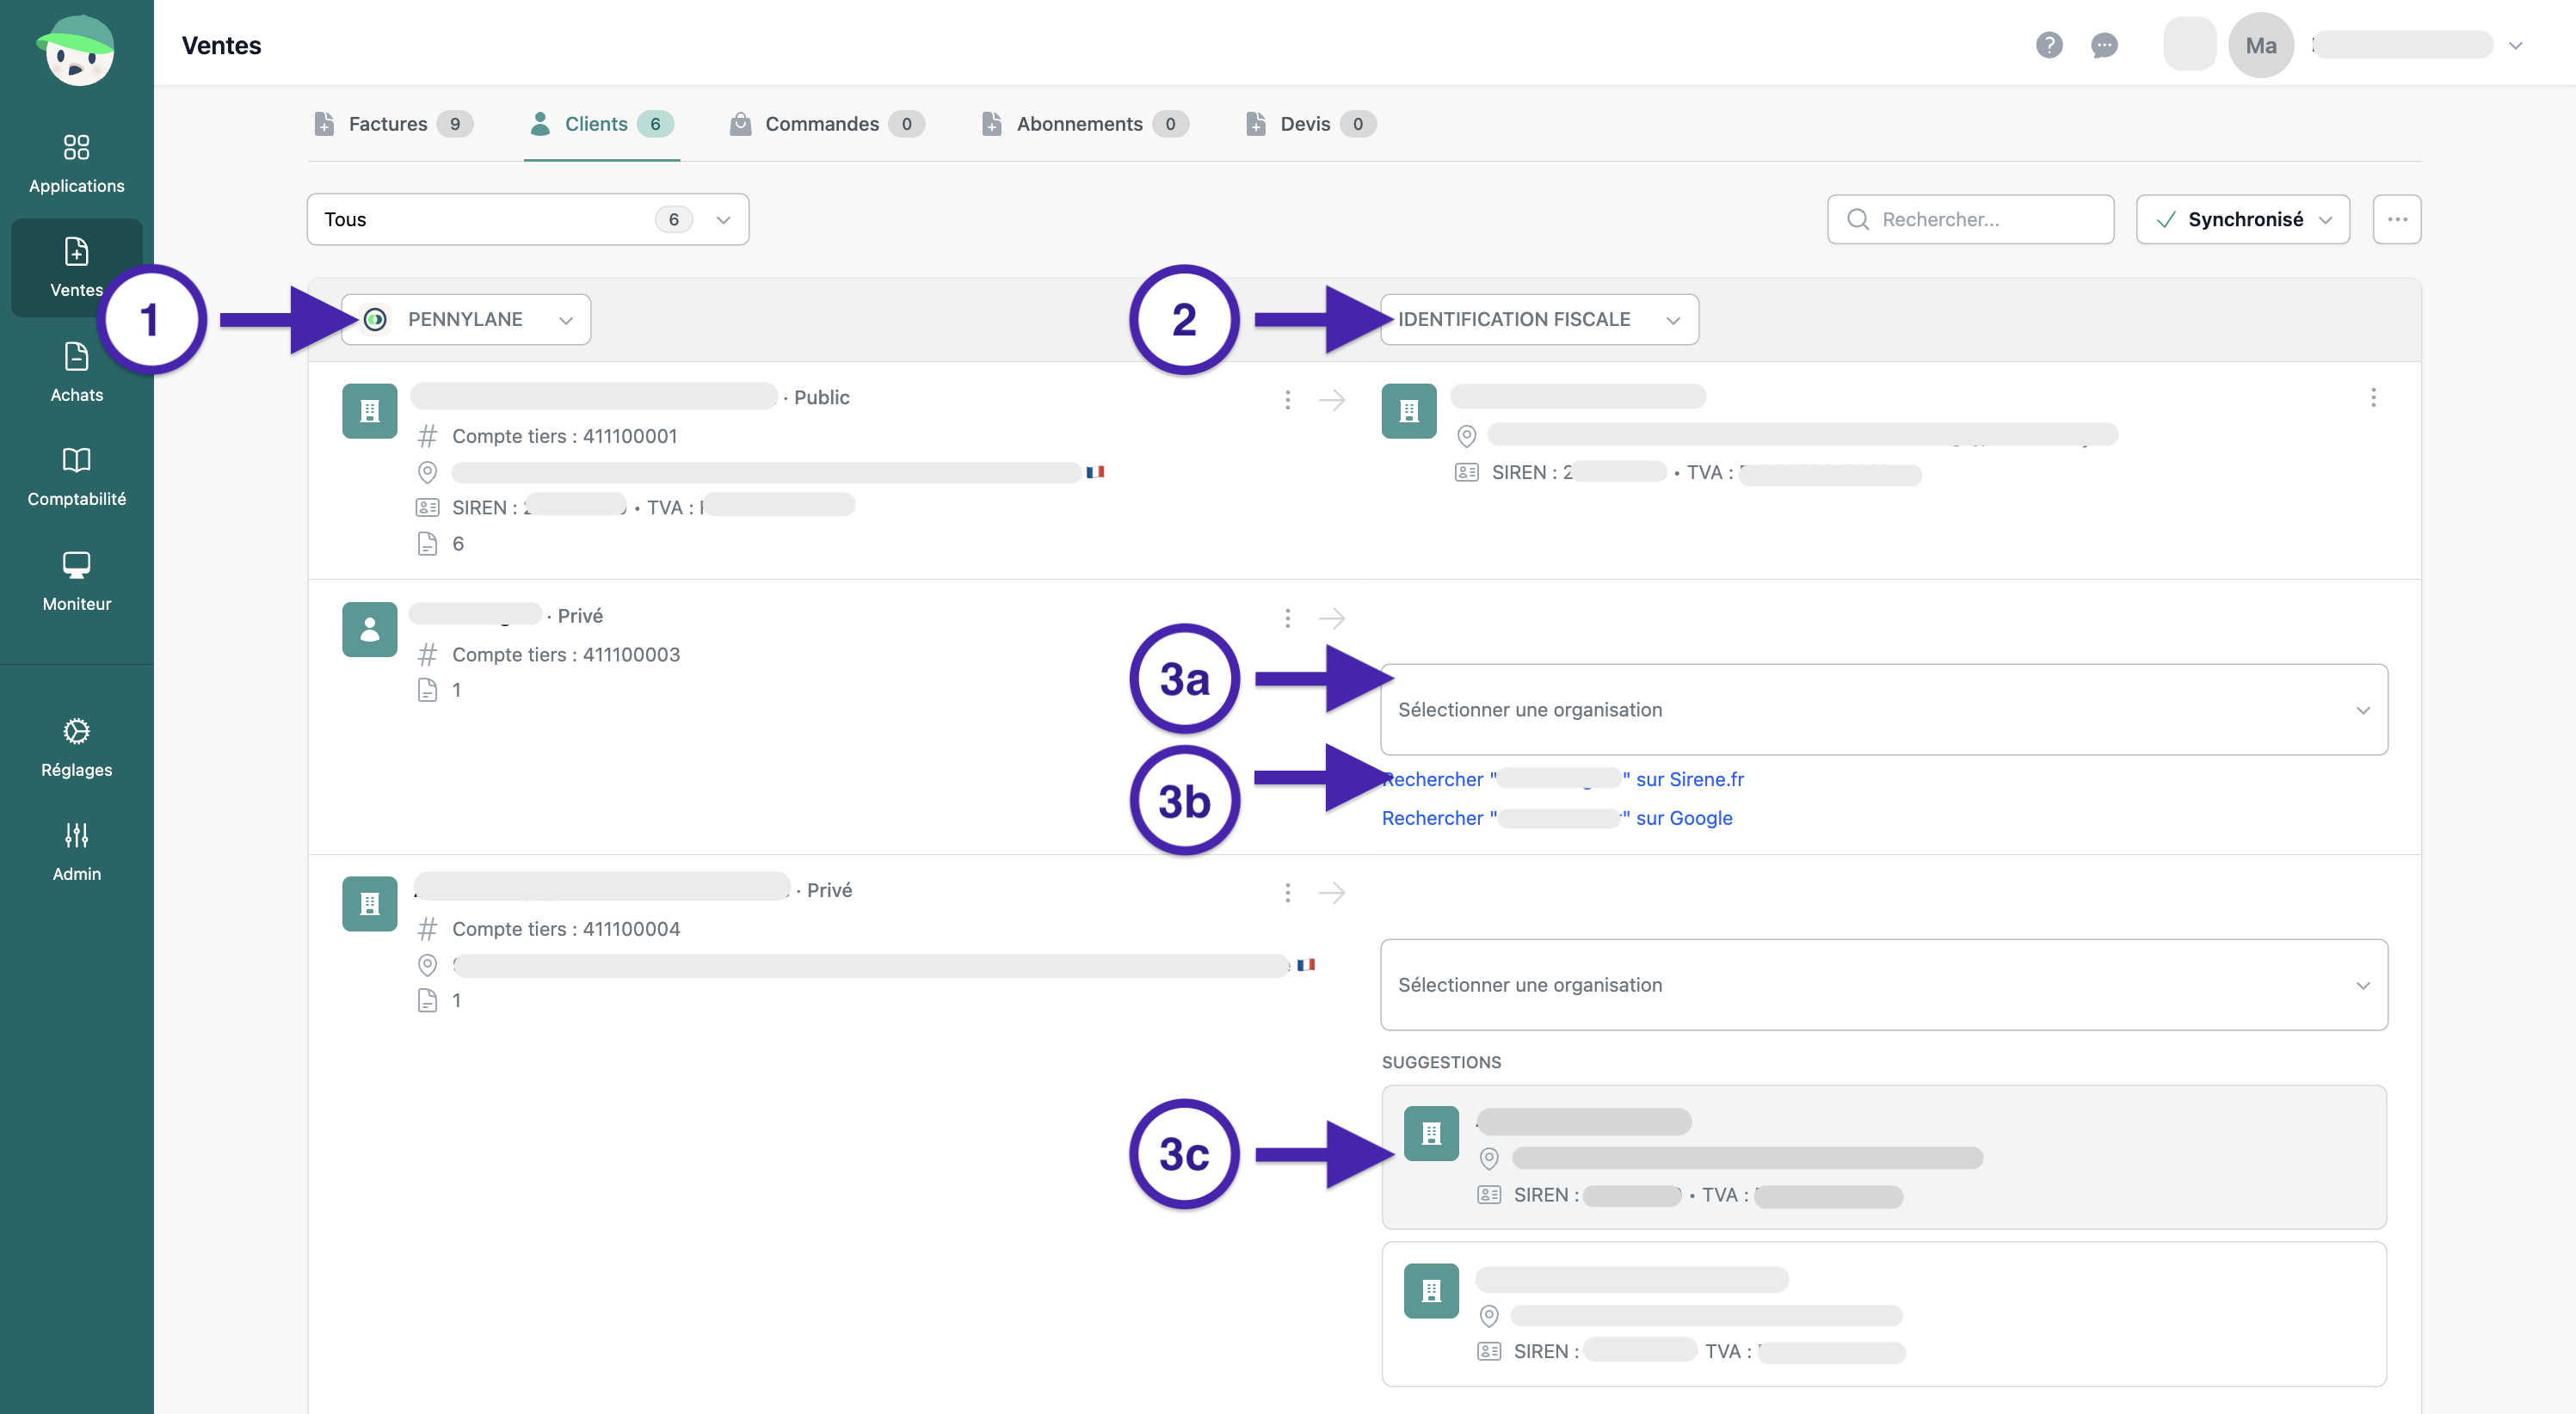
Task: Open organisation selector for client 411100003
Action: point(1883,709)
